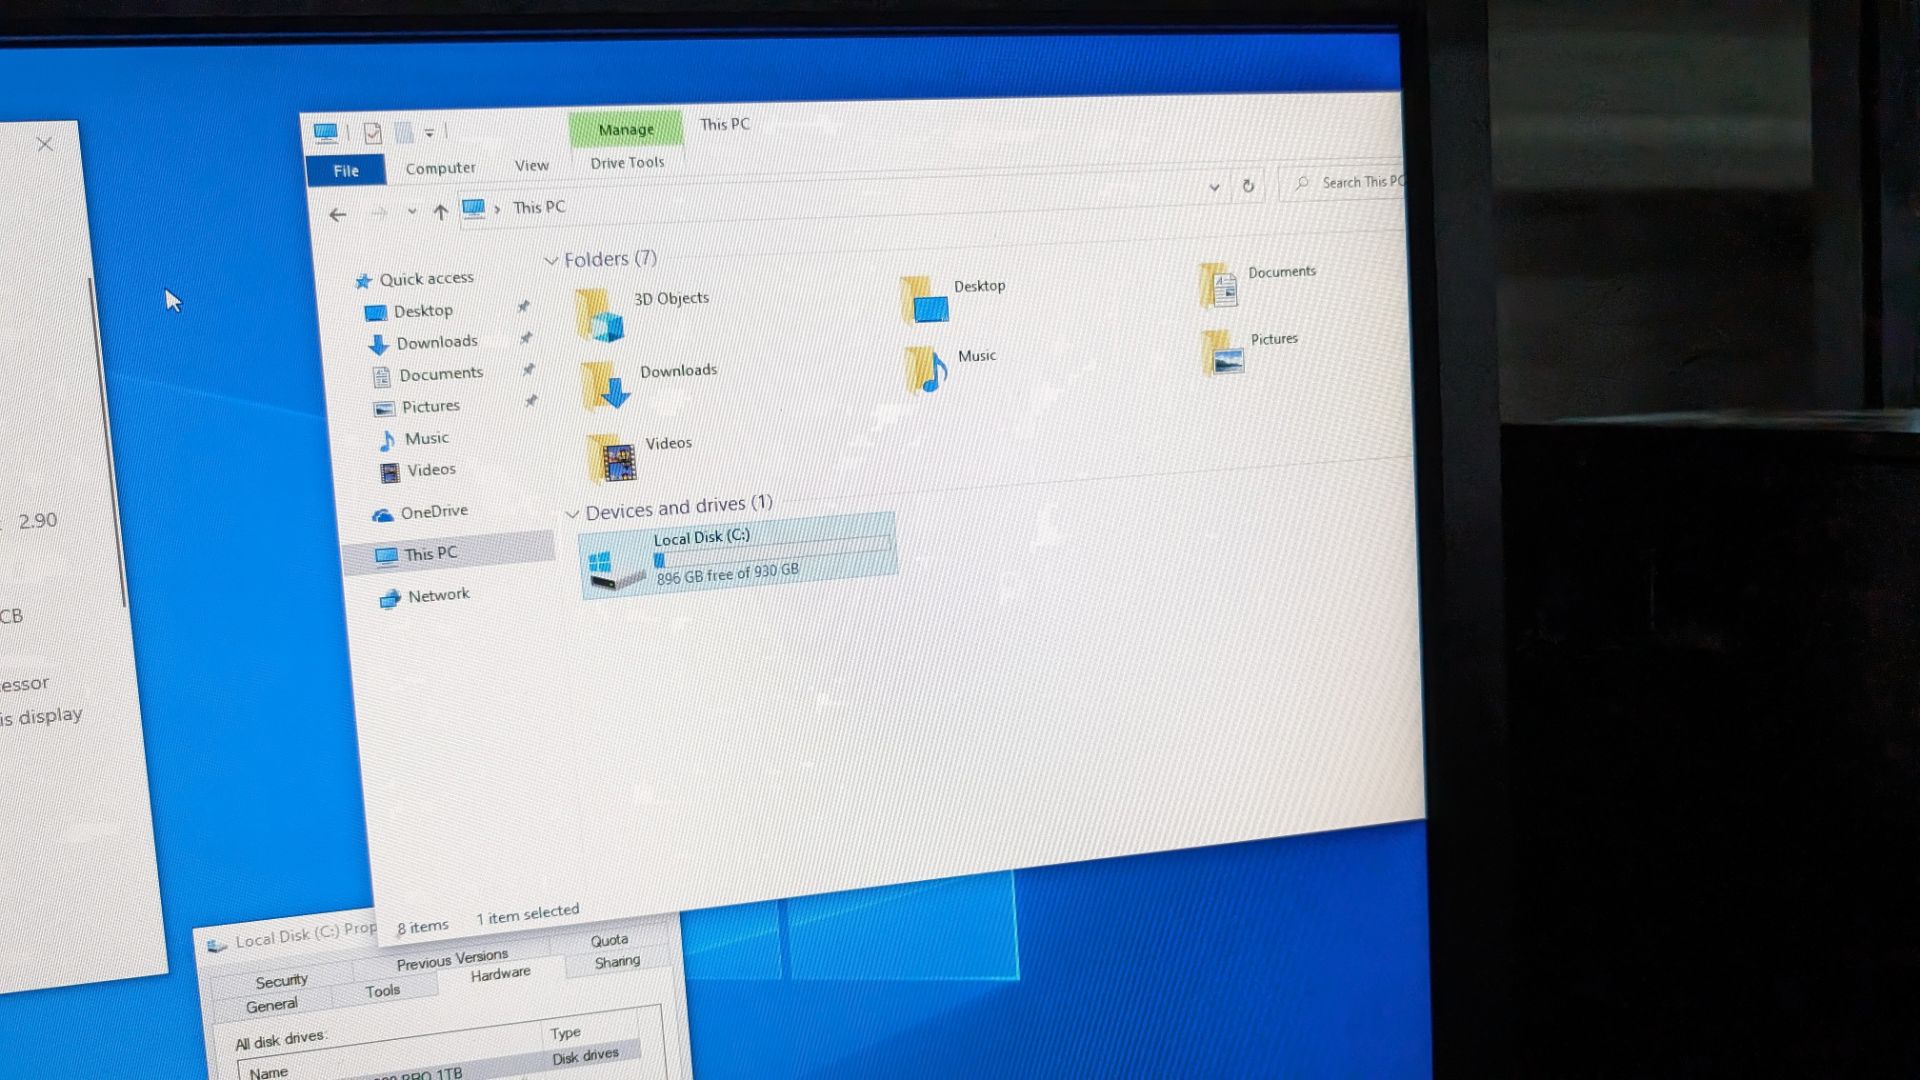The image size is (1920, 1080).
Task: Click the Search This PC field
Action: (x=1345, y=183)
